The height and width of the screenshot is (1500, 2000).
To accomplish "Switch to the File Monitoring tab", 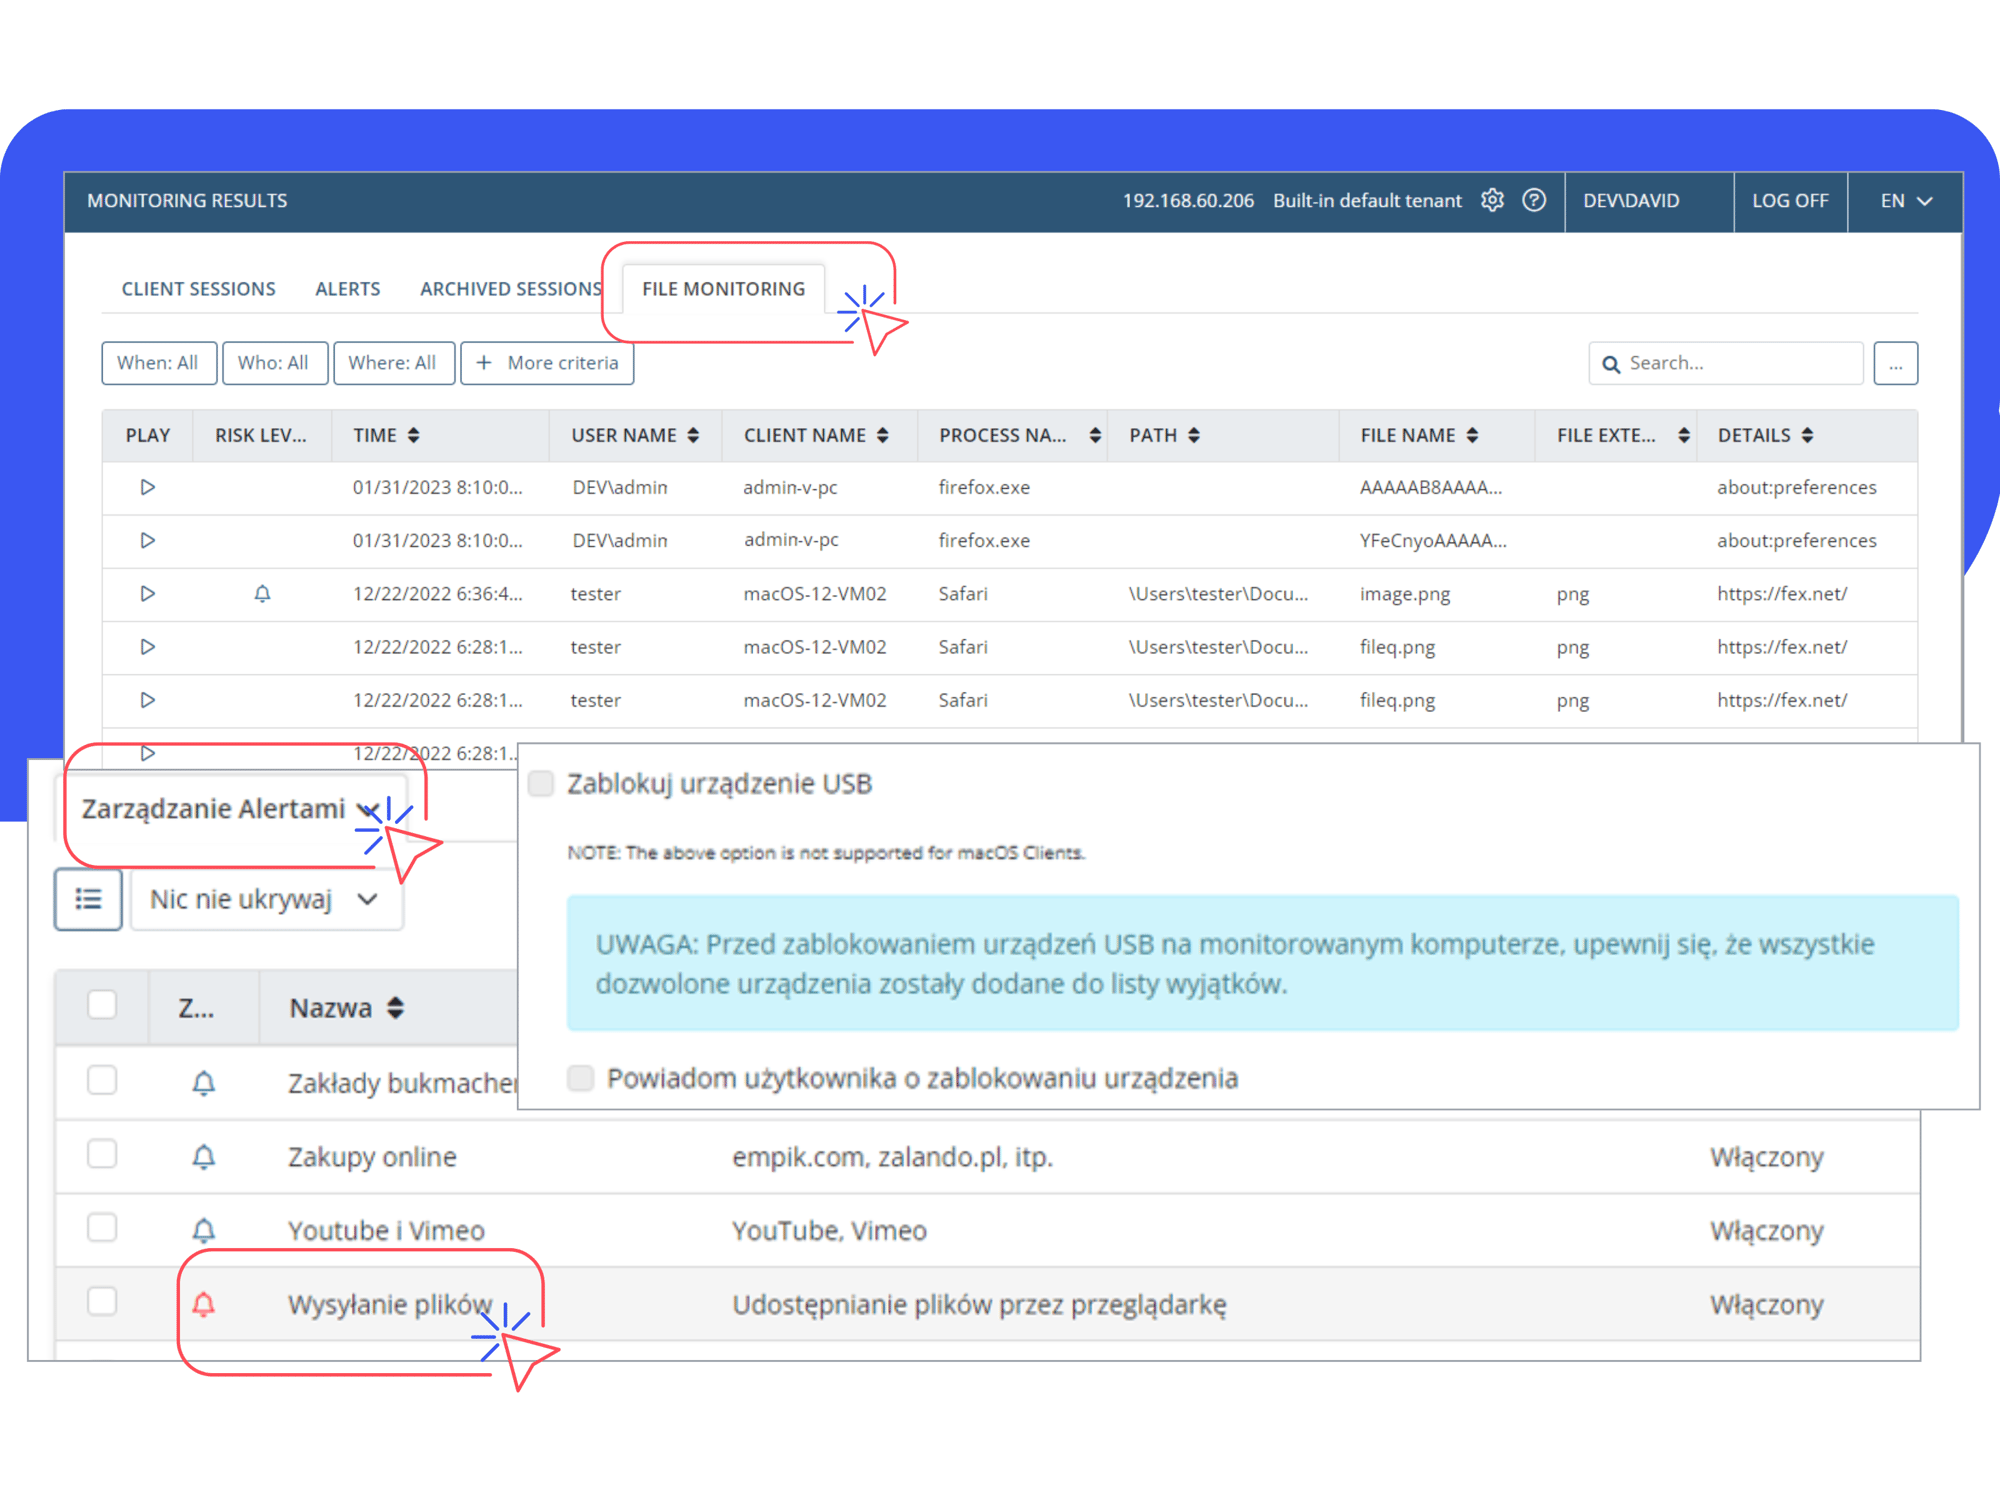I will click(x=723, y=289).
